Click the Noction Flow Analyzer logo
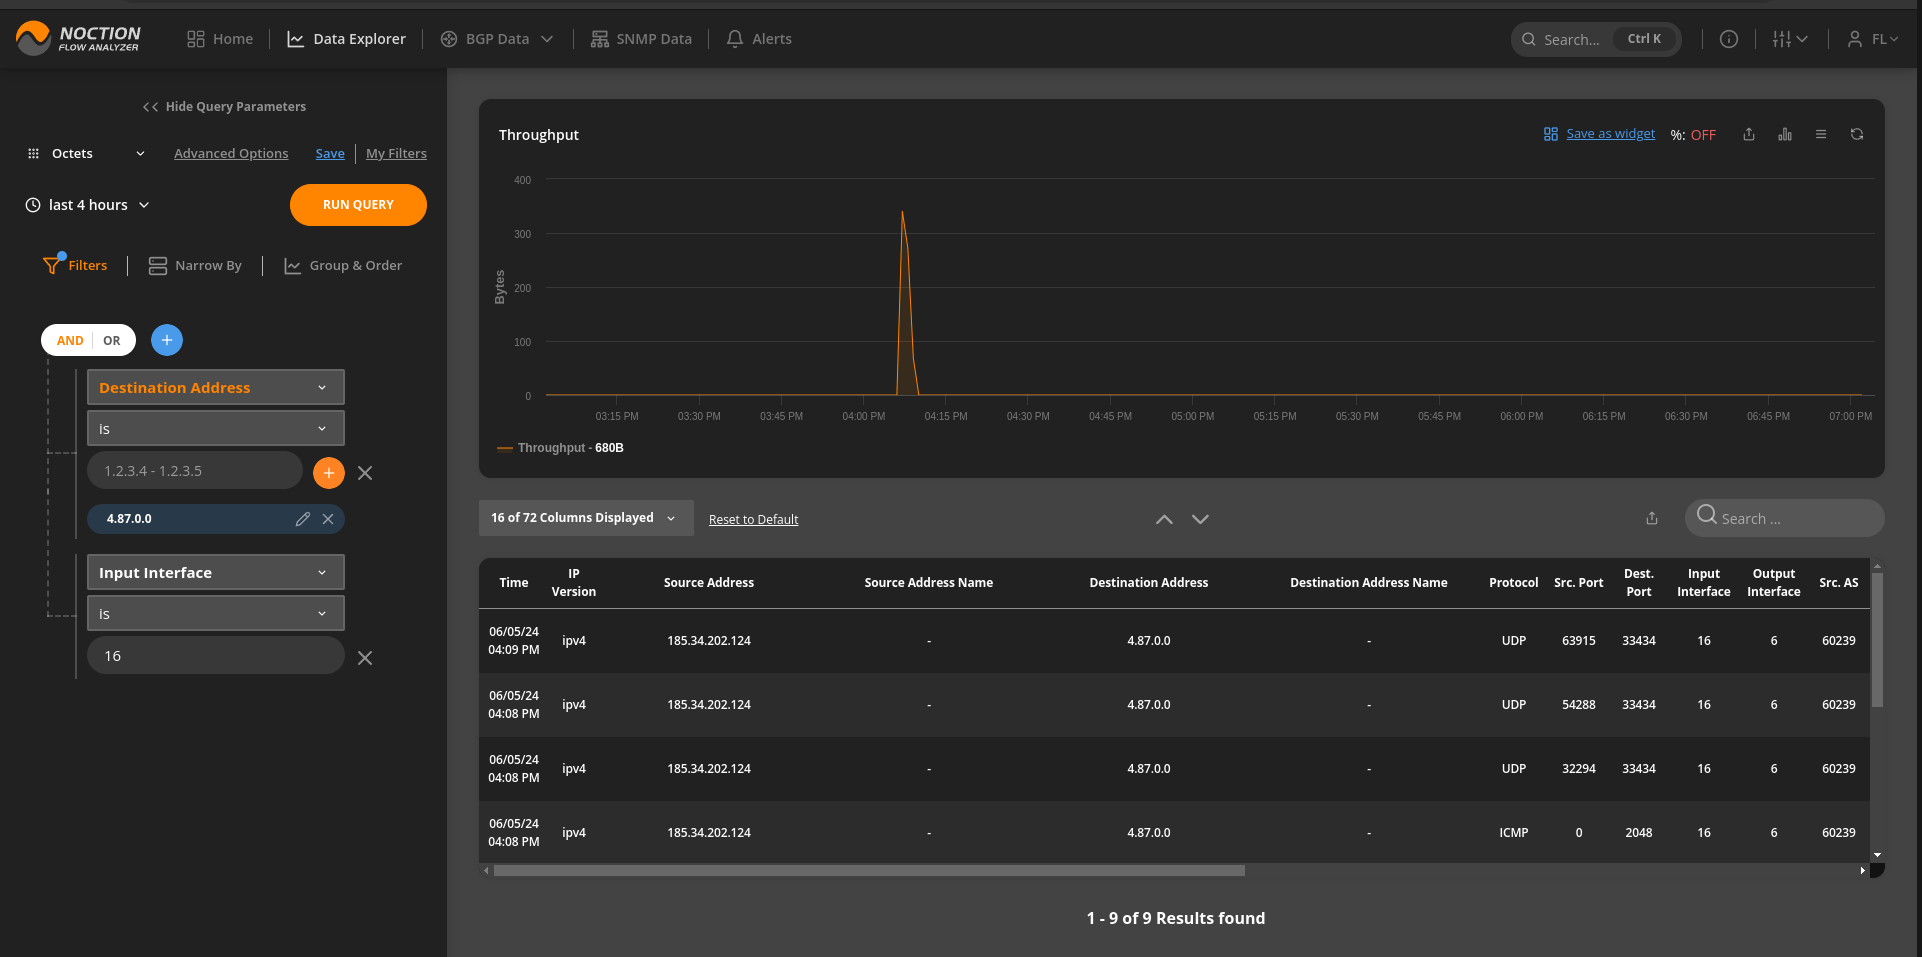The width and height of the screenshot is (1922, 957). coord(78,38)
